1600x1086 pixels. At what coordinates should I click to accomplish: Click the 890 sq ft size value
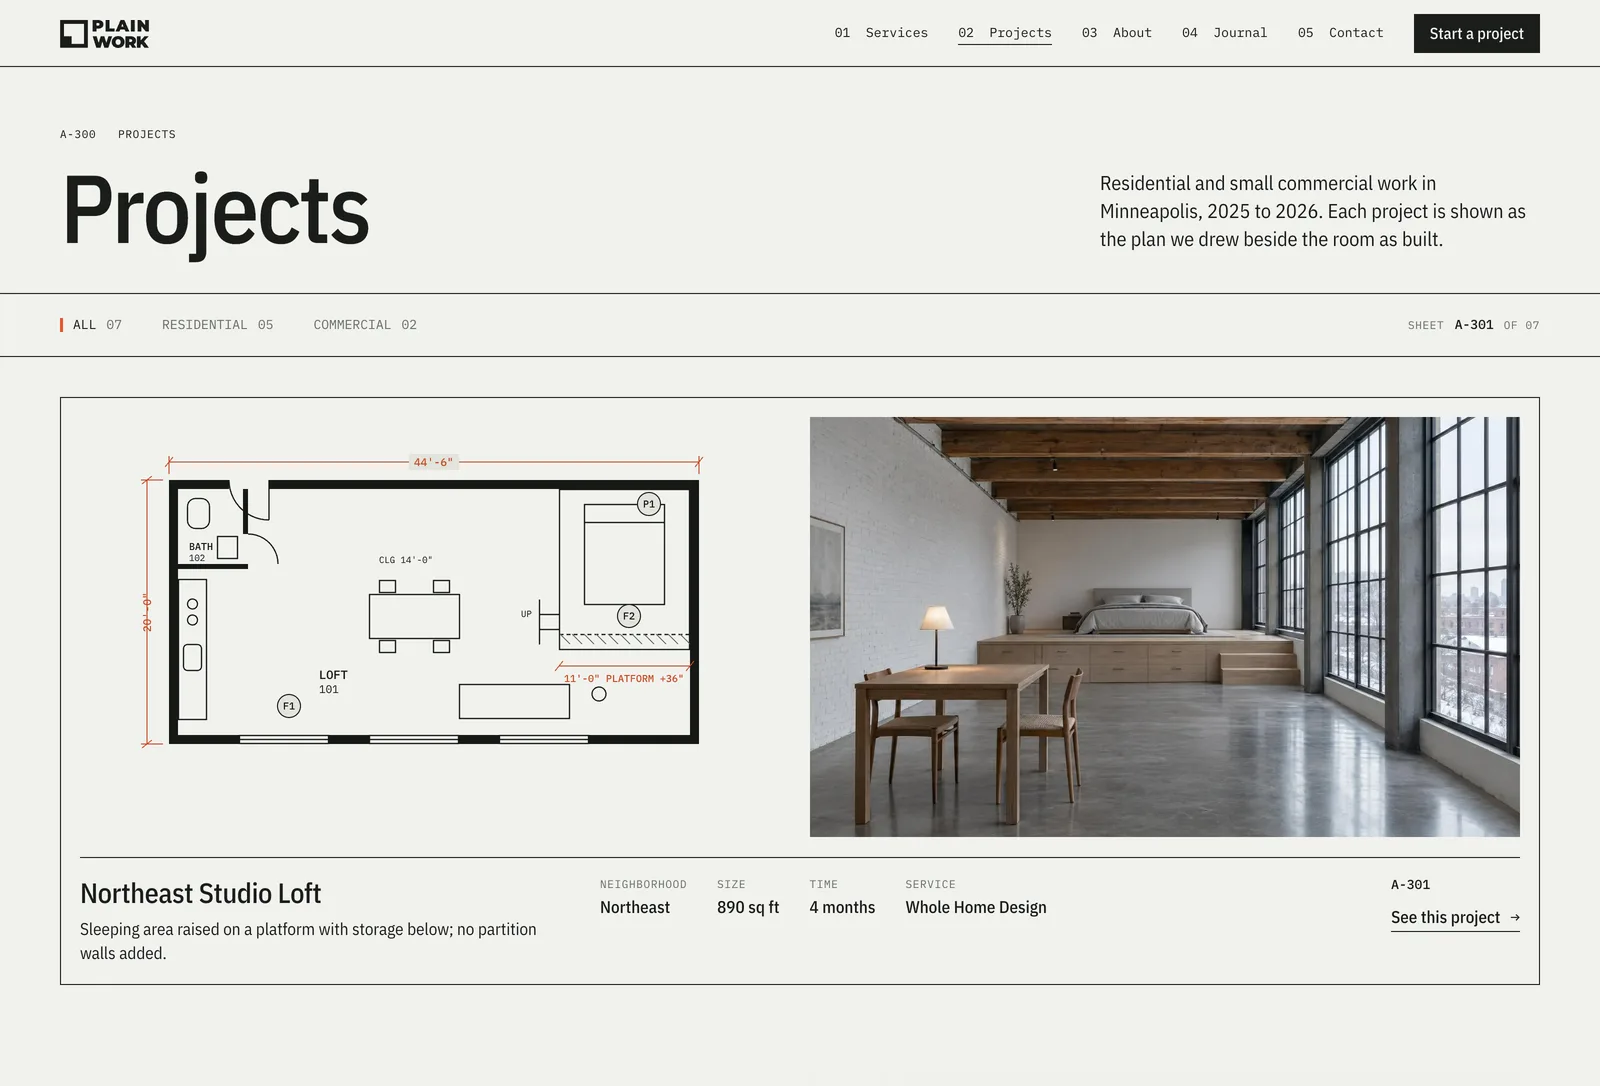748,907
